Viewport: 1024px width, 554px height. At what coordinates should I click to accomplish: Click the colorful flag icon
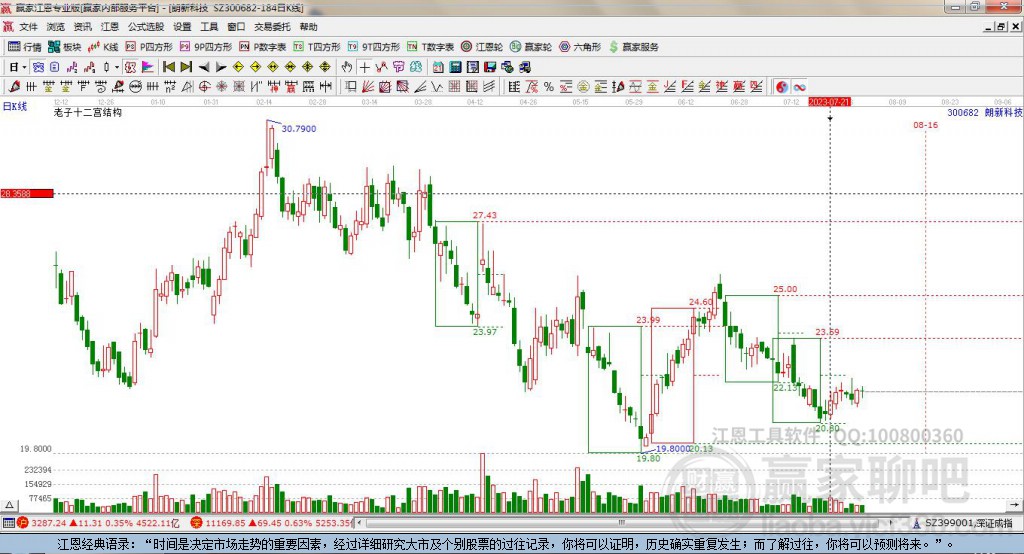pos(148,67)
